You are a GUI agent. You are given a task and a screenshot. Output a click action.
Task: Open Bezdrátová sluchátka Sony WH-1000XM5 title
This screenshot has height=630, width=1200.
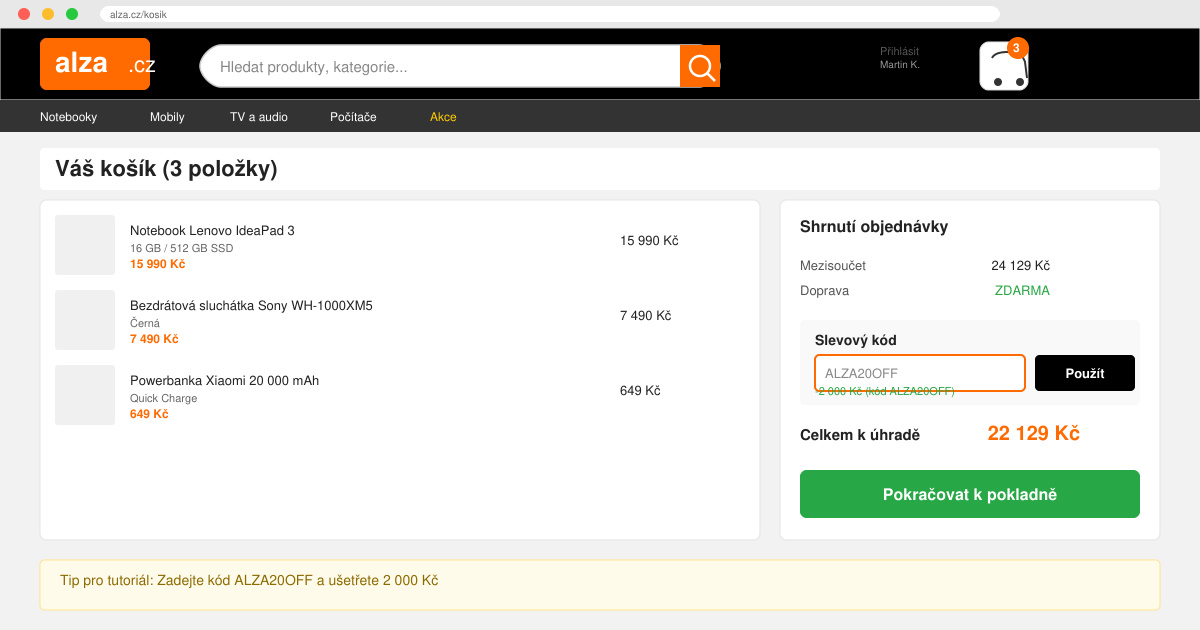pyautogui.click(x=251, y=306)
